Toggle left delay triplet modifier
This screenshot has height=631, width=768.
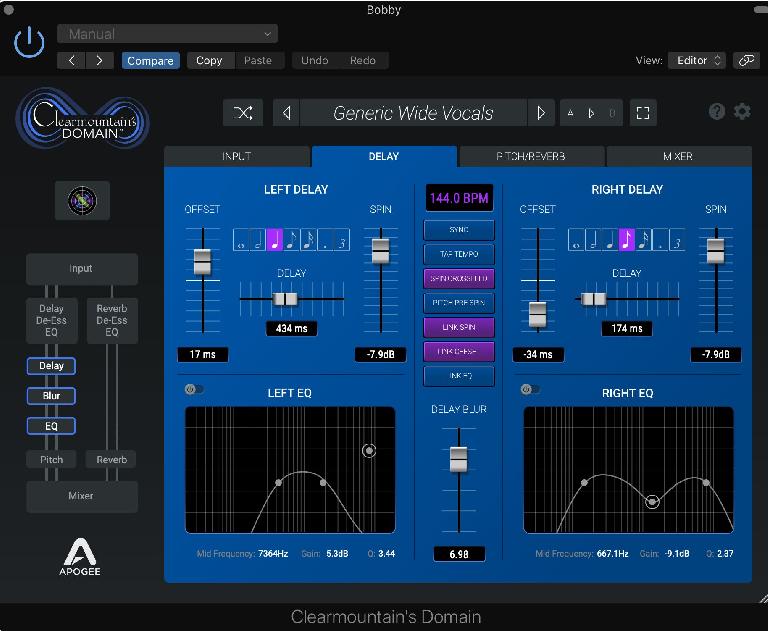[341, 240]
